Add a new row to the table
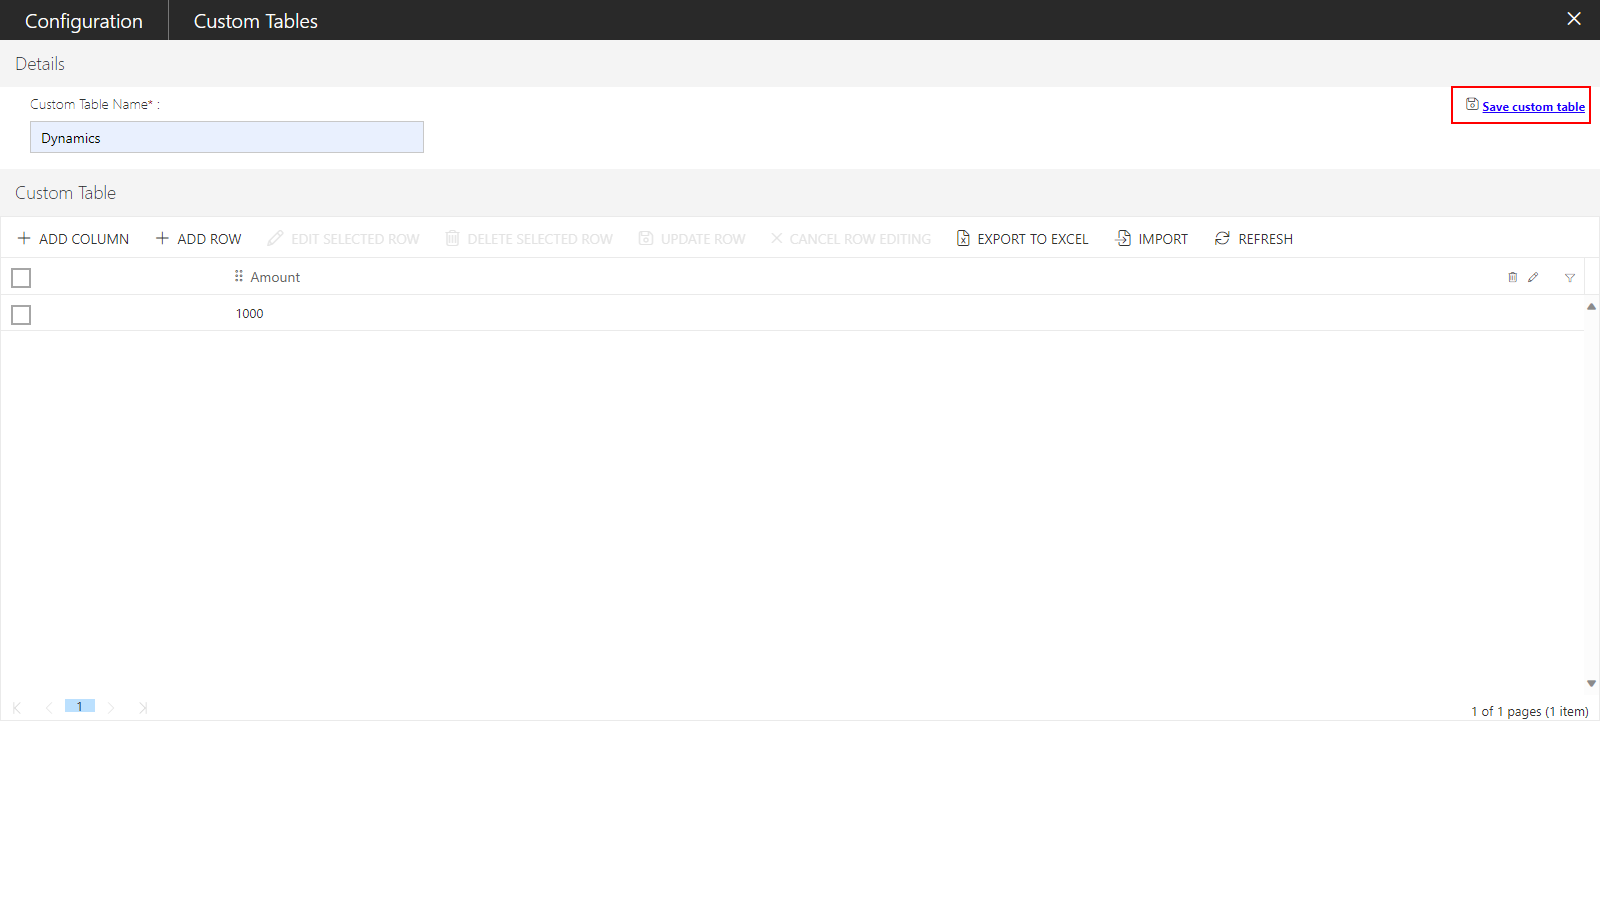 (198, 239)
